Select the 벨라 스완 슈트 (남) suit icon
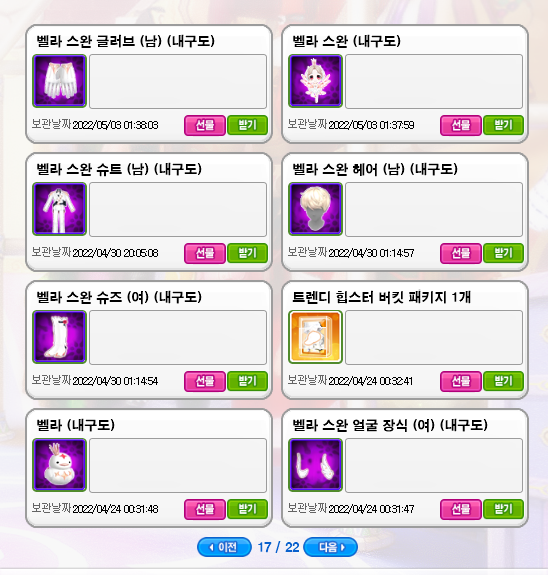The image size is (548, 575). 59,209
